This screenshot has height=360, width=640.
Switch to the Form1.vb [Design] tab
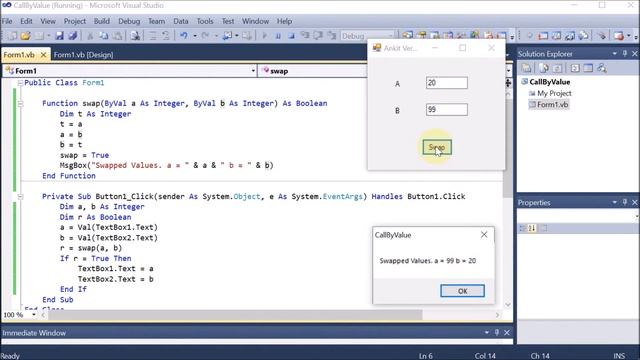click(x=84, y=55)
